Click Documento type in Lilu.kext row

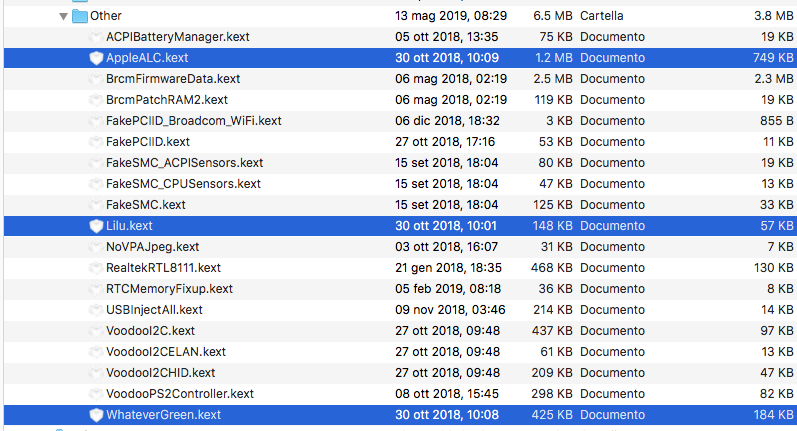tap(612, 226)
